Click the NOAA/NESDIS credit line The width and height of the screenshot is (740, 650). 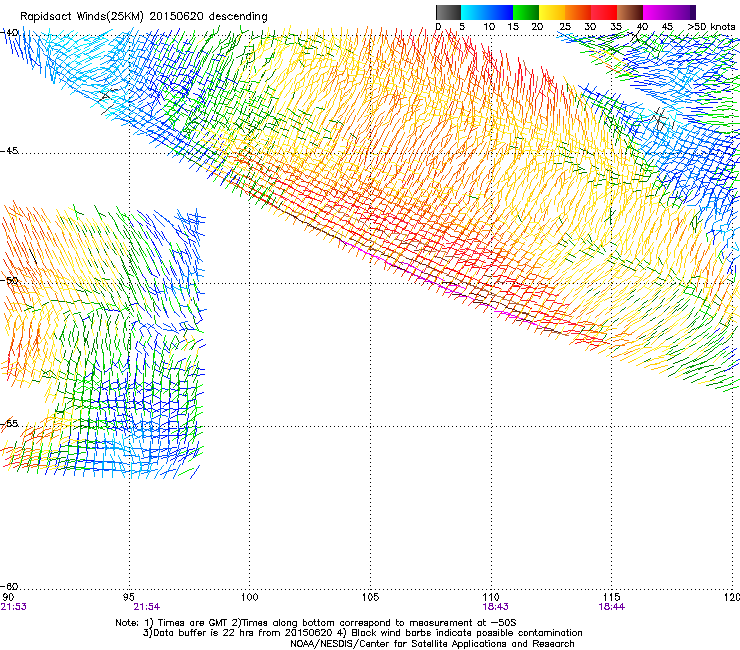click(x=432, y=644)
